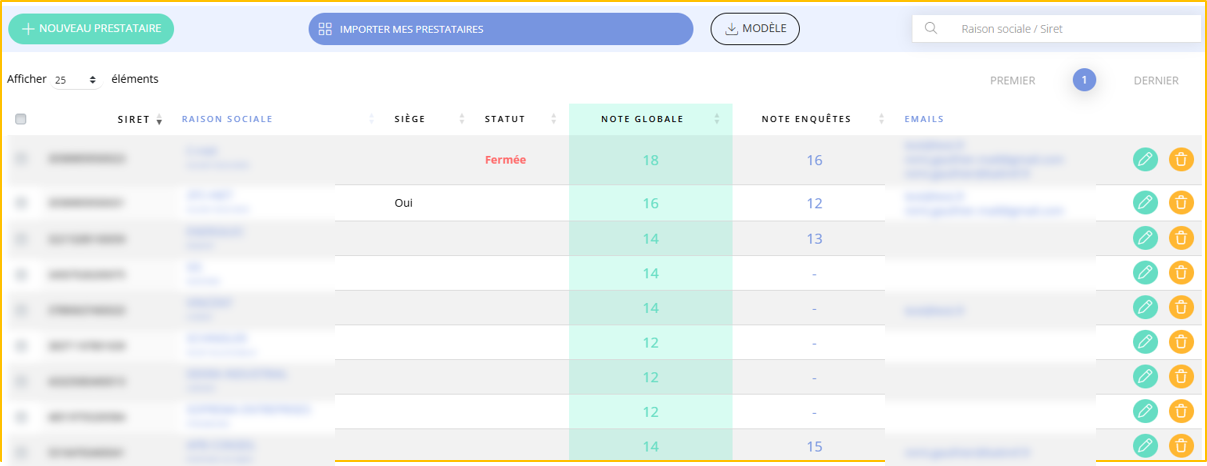Click edit pencil icon in last visible row
This screenshot has height=466, width=1207.
click(x=1145, y=446)
